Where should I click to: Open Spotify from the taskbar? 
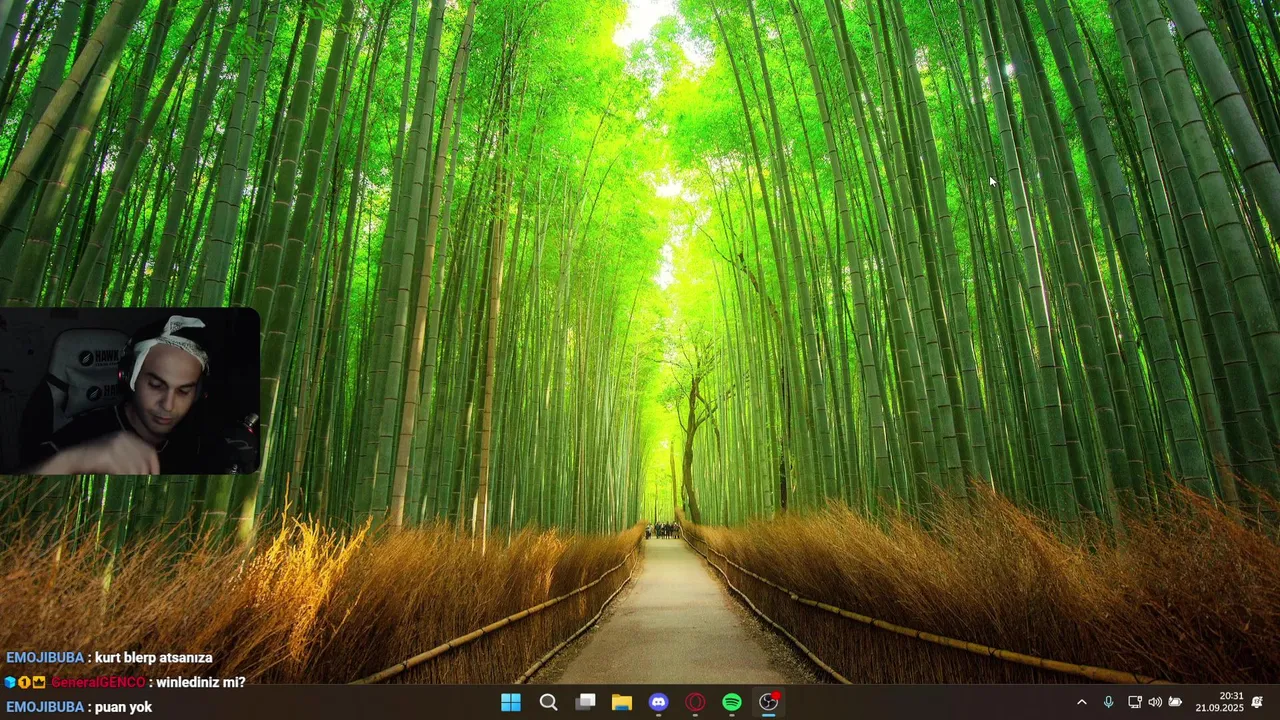pyautogui.click(x=732, y=702)
